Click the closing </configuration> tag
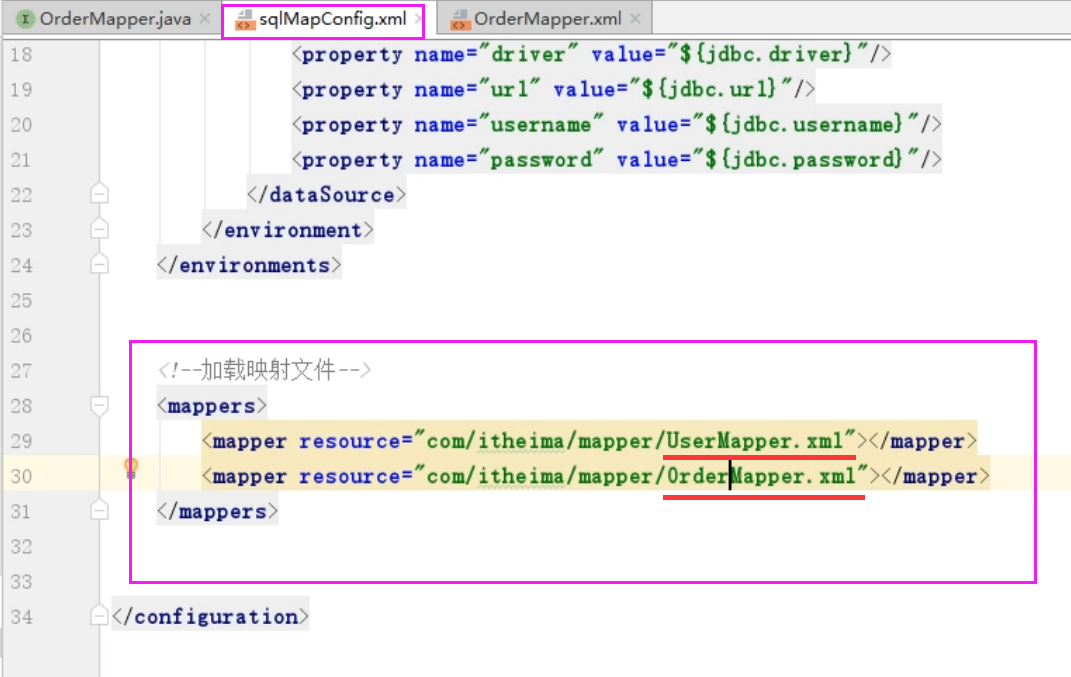Image resolution: width=1071 pixels, height=677 pixels. click(210, 617)
